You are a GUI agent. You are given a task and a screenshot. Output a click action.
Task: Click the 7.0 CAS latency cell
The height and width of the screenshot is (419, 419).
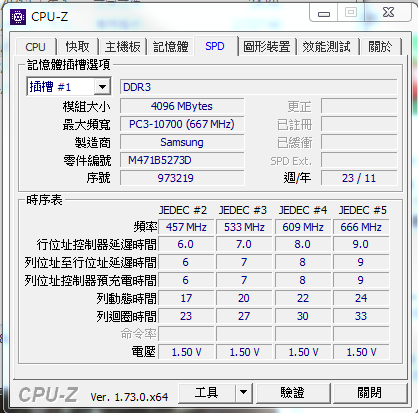[x=244, y=244]
